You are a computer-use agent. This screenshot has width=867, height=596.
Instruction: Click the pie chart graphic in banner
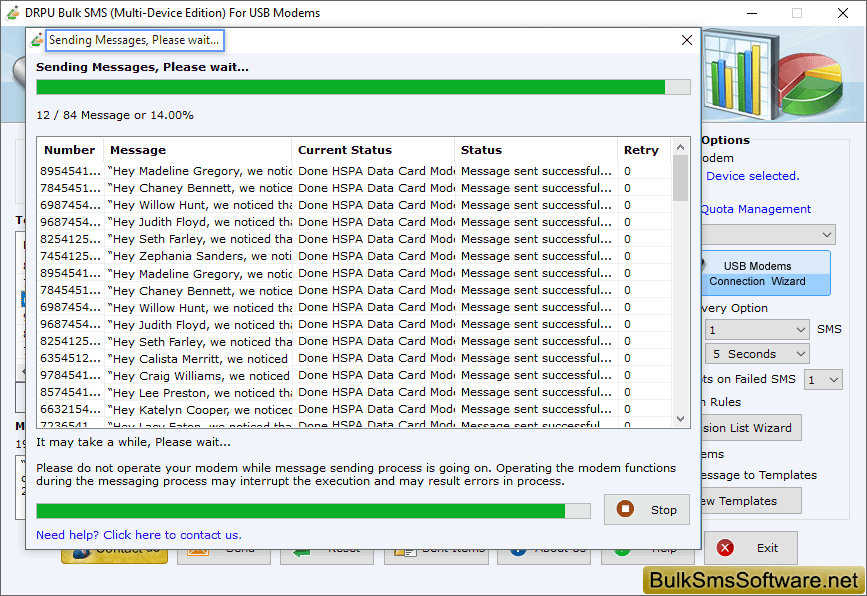[812, 82]
